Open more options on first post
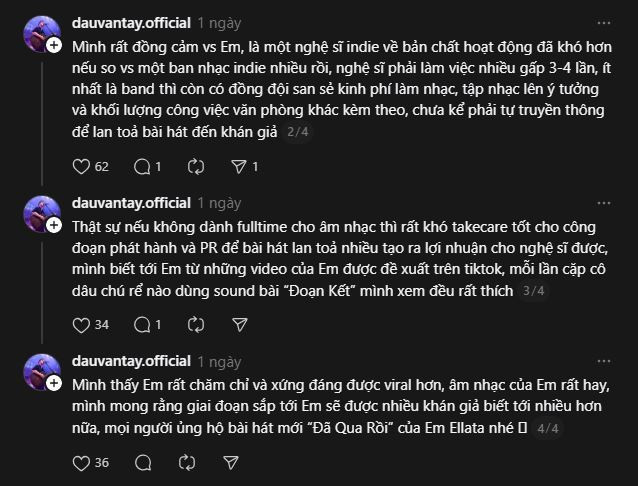The height and width of the screenshot is (486, 638). click(x=603, y=21)
